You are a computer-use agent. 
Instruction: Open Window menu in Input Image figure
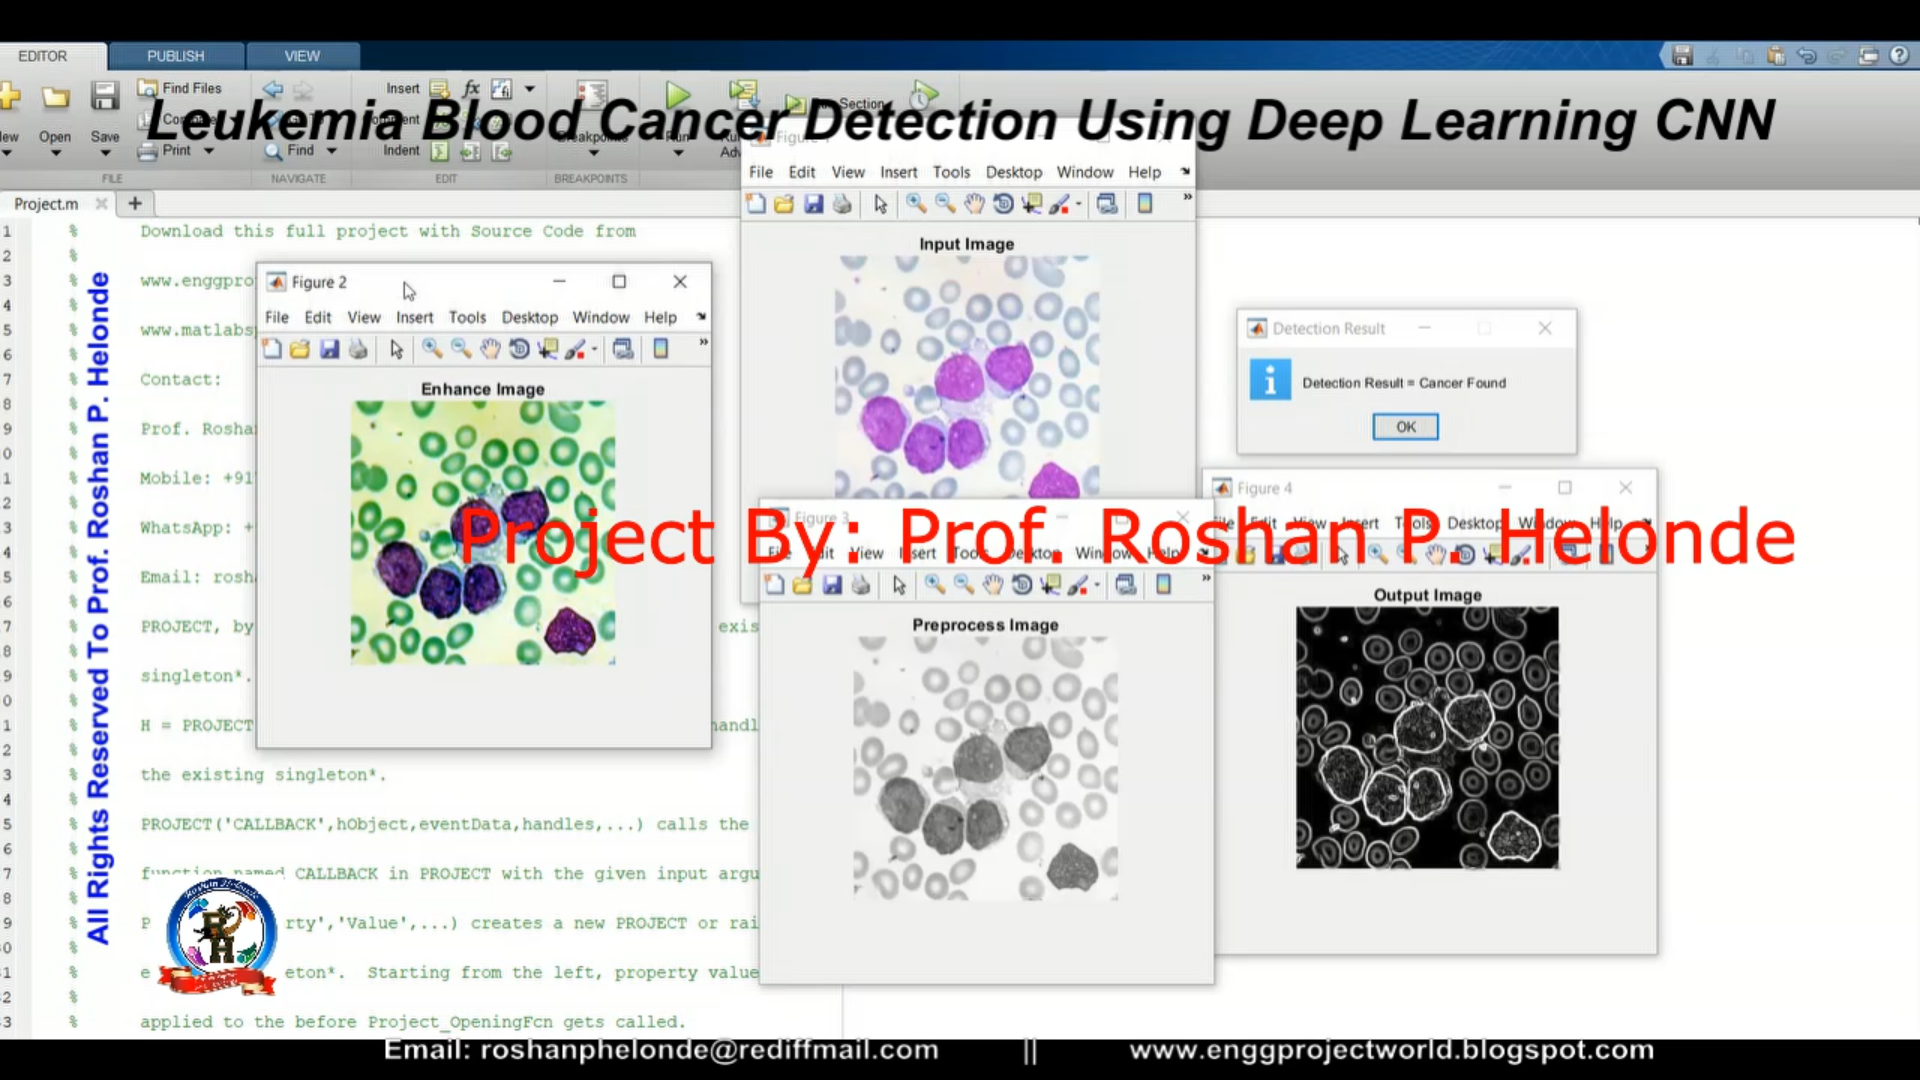(x=1085, y=172)
